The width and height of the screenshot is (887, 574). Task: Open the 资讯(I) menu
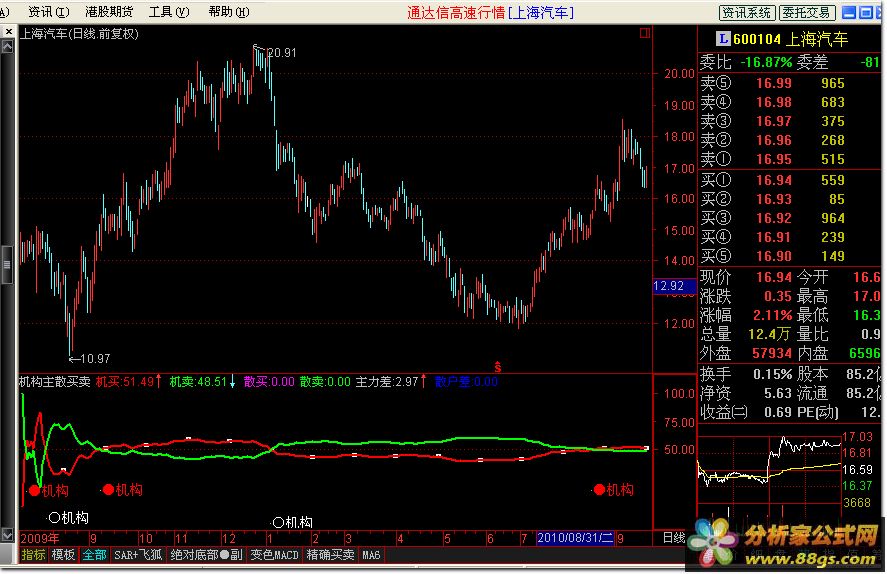(49, 11)
